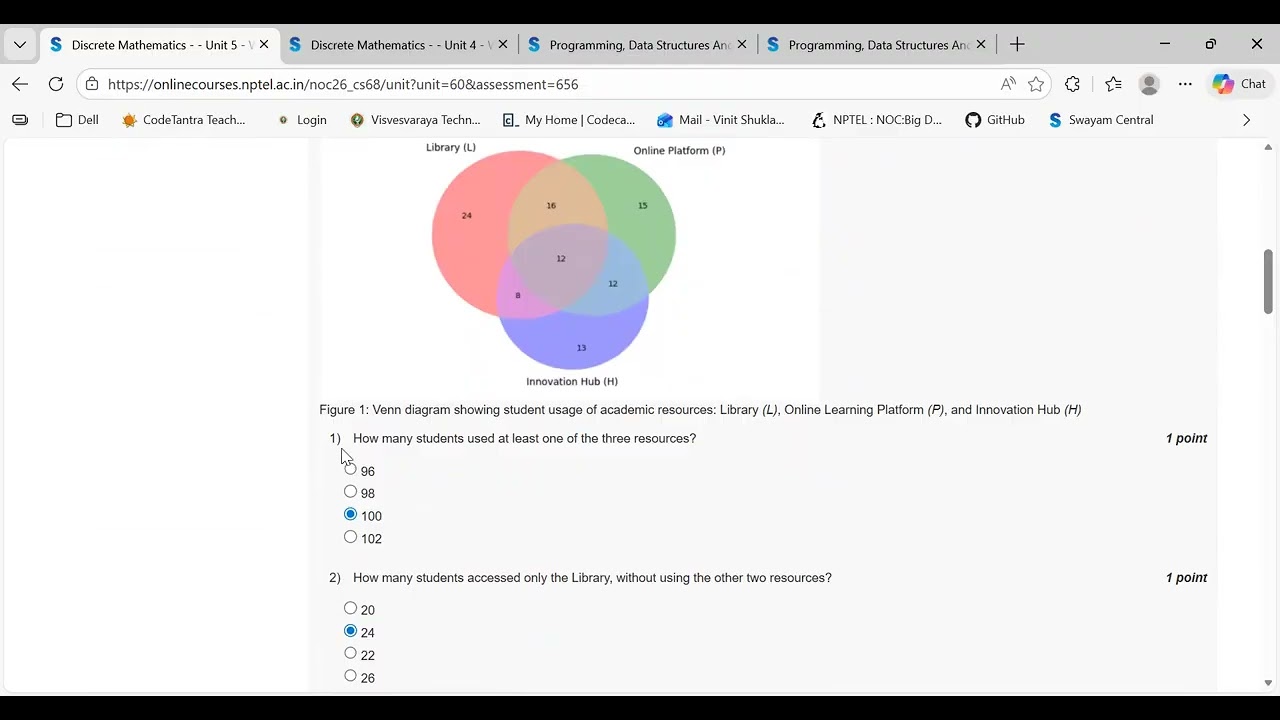The width and height of the screenshot is (1280, 720).
Task: Open vertical tabs icon on bookmarks bar
Action: tap(20, 120)
